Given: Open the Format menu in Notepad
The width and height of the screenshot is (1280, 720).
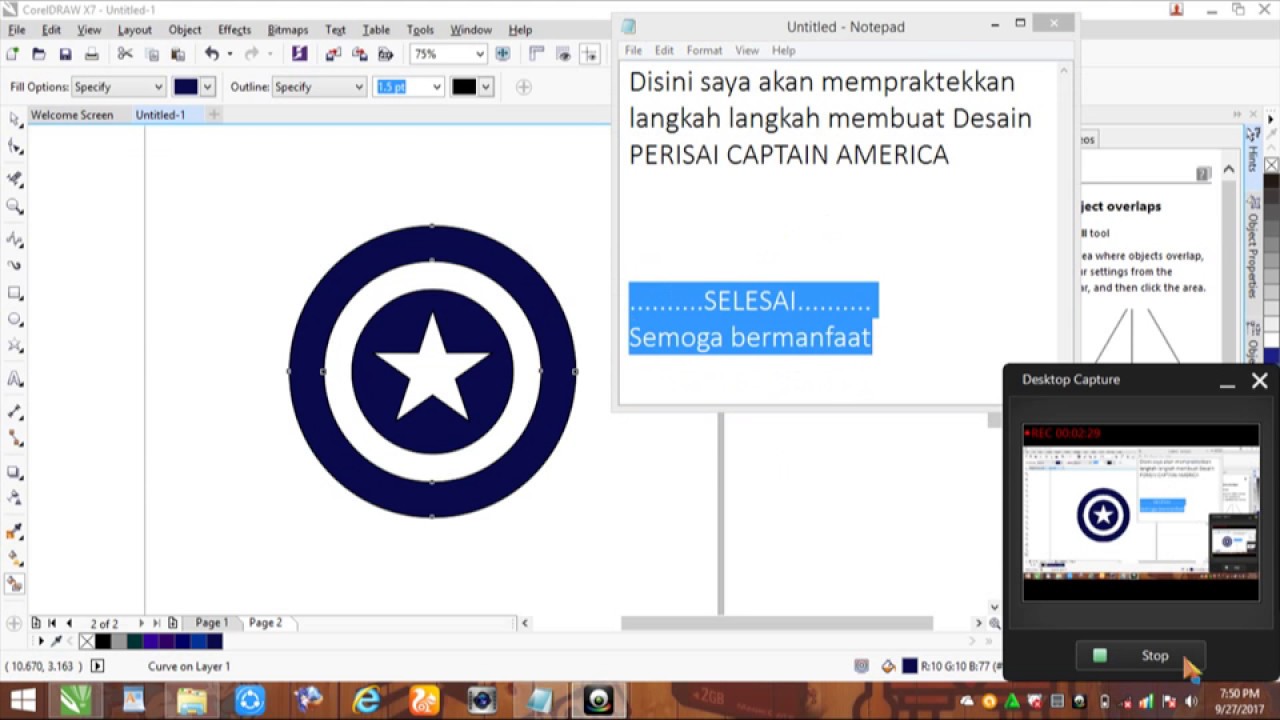Looking at the screenshot, I should [704, 50].
